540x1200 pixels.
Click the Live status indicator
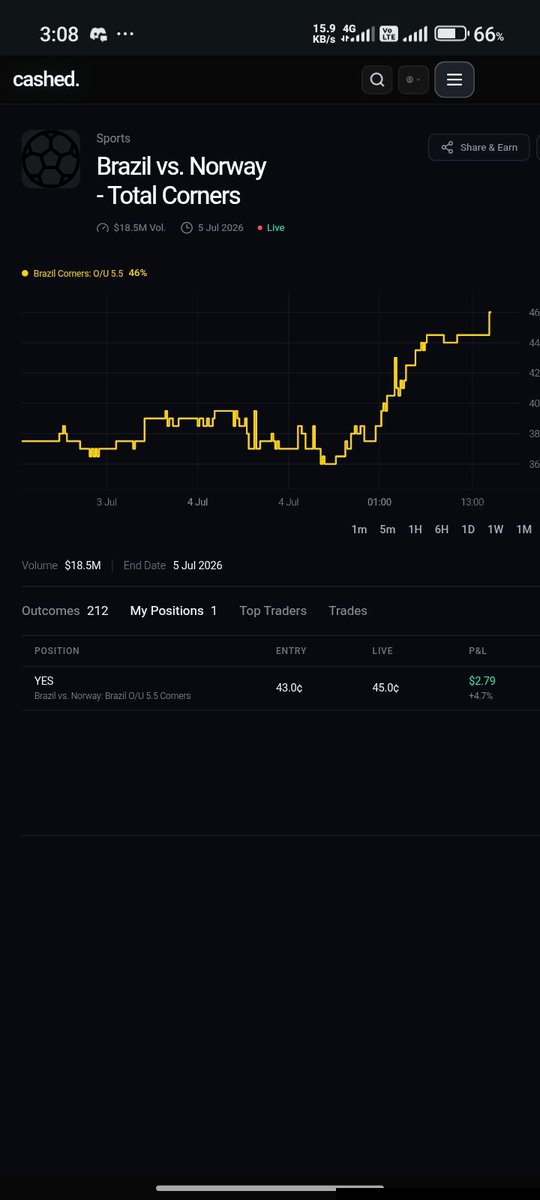(271, 228)
